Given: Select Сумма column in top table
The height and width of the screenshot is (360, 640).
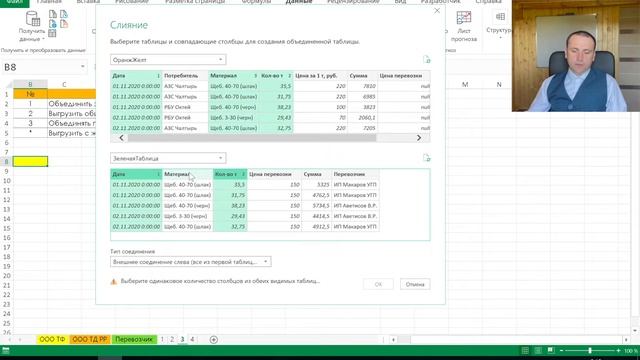Looking at the screenshot, I should tap(362, 76).
